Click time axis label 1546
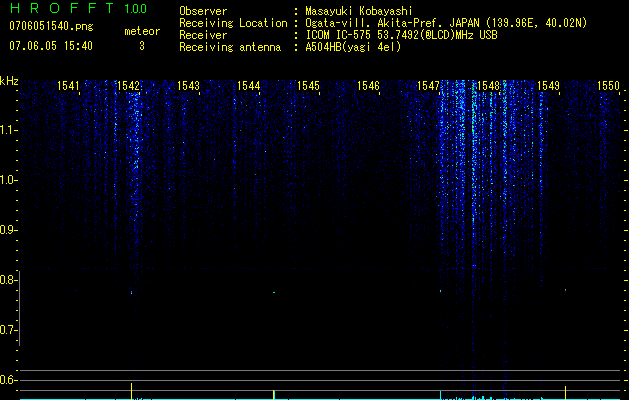The width and height of the screenshot is (629, 400). pyautogui.click(x=368, y=86)
